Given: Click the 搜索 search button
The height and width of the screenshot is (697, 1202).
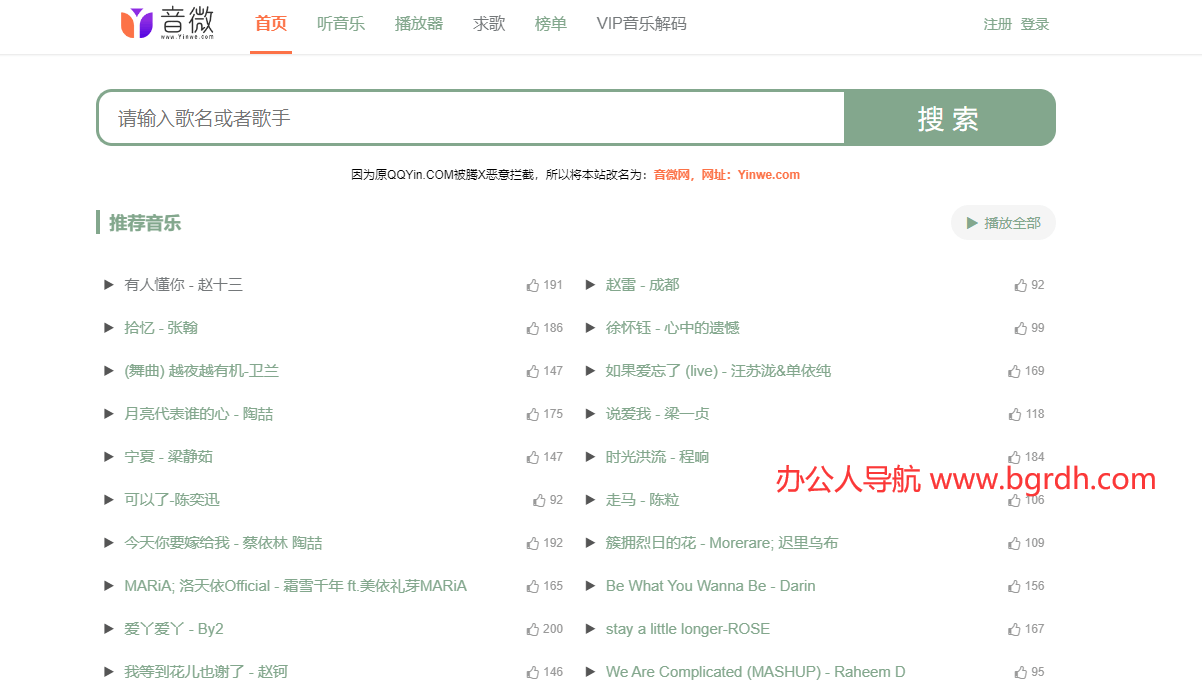Looking at the screenshot, I should [x=949, y=118].
